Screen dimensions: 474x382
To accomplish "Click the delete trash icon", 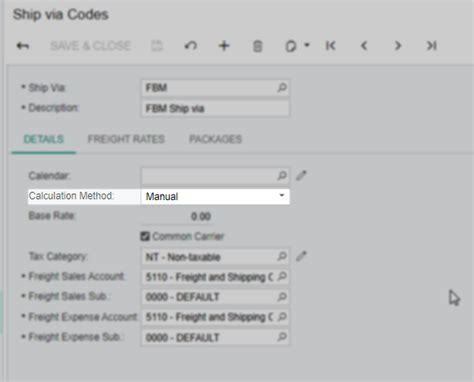I will 257,46.
